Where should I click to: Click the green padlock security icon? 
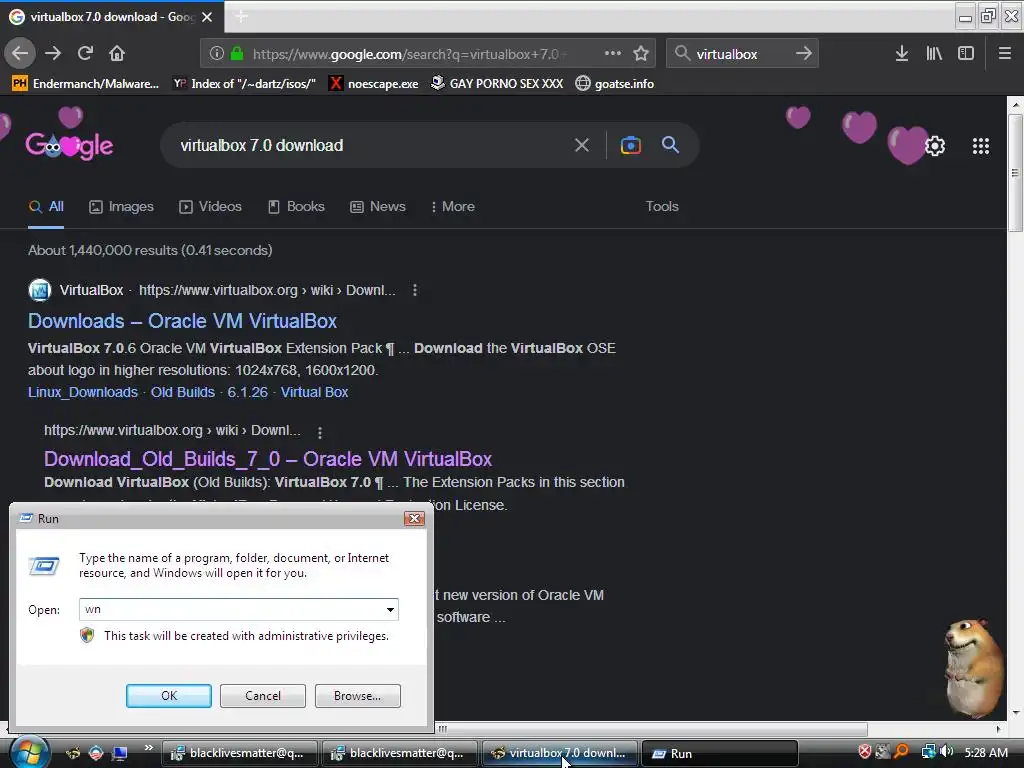pos(237,54)
